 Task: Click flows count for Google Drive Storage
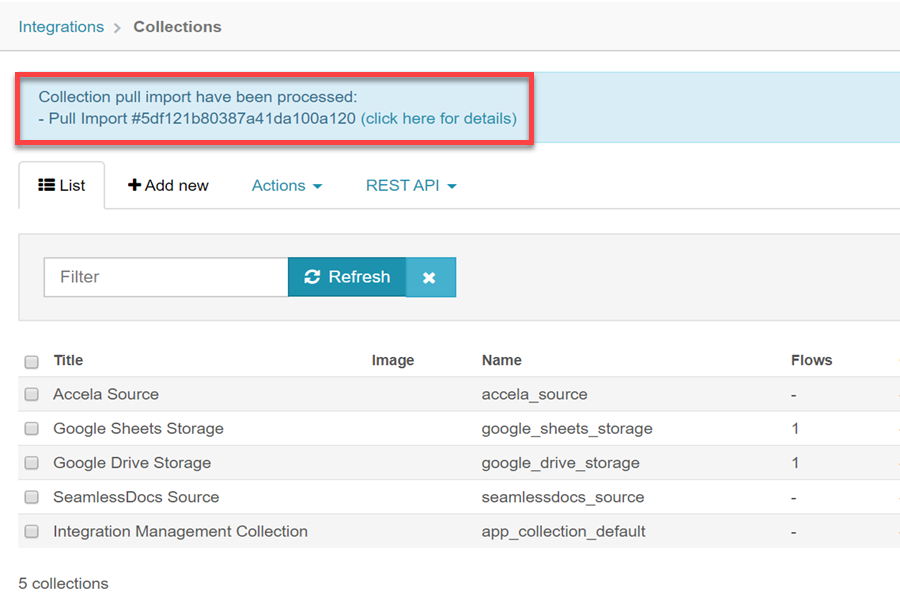tap(795, 463)
